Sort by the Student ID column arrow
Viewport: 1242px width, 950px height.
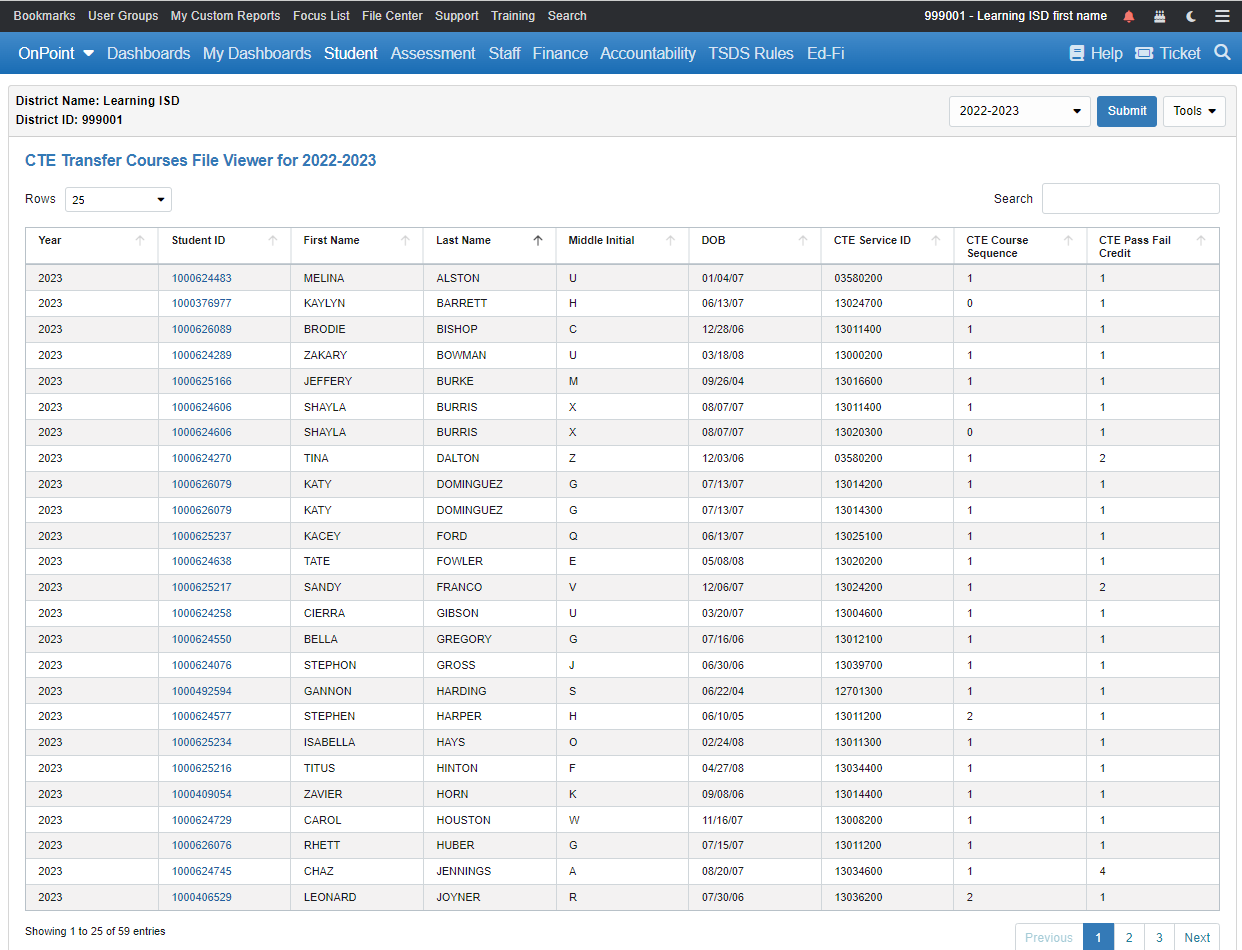tap(272, 240)
